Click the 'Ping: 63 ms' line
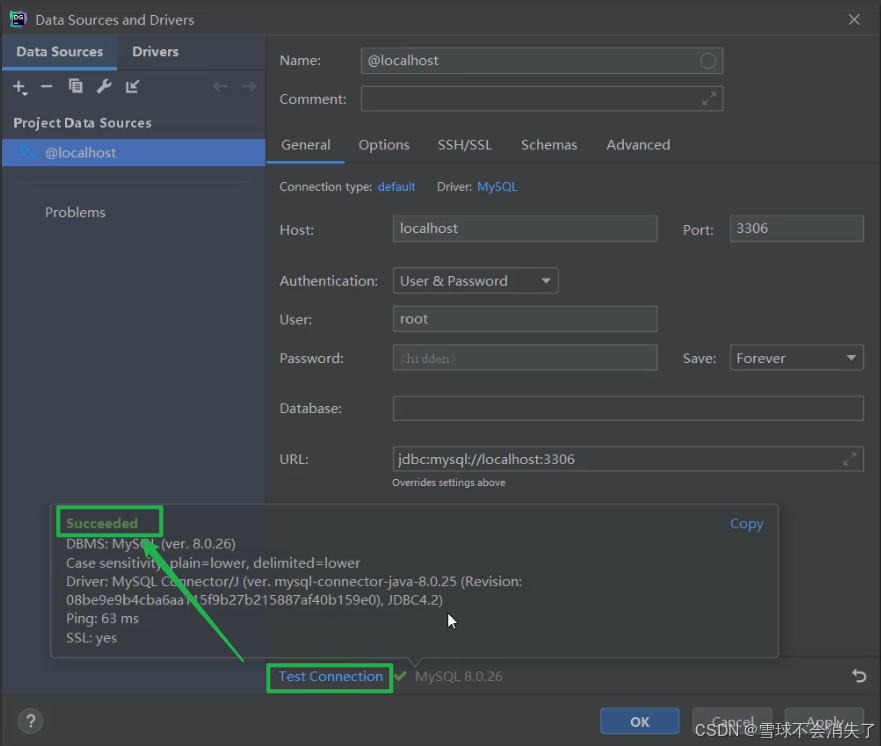881x746 pixels. coord(102,618)
